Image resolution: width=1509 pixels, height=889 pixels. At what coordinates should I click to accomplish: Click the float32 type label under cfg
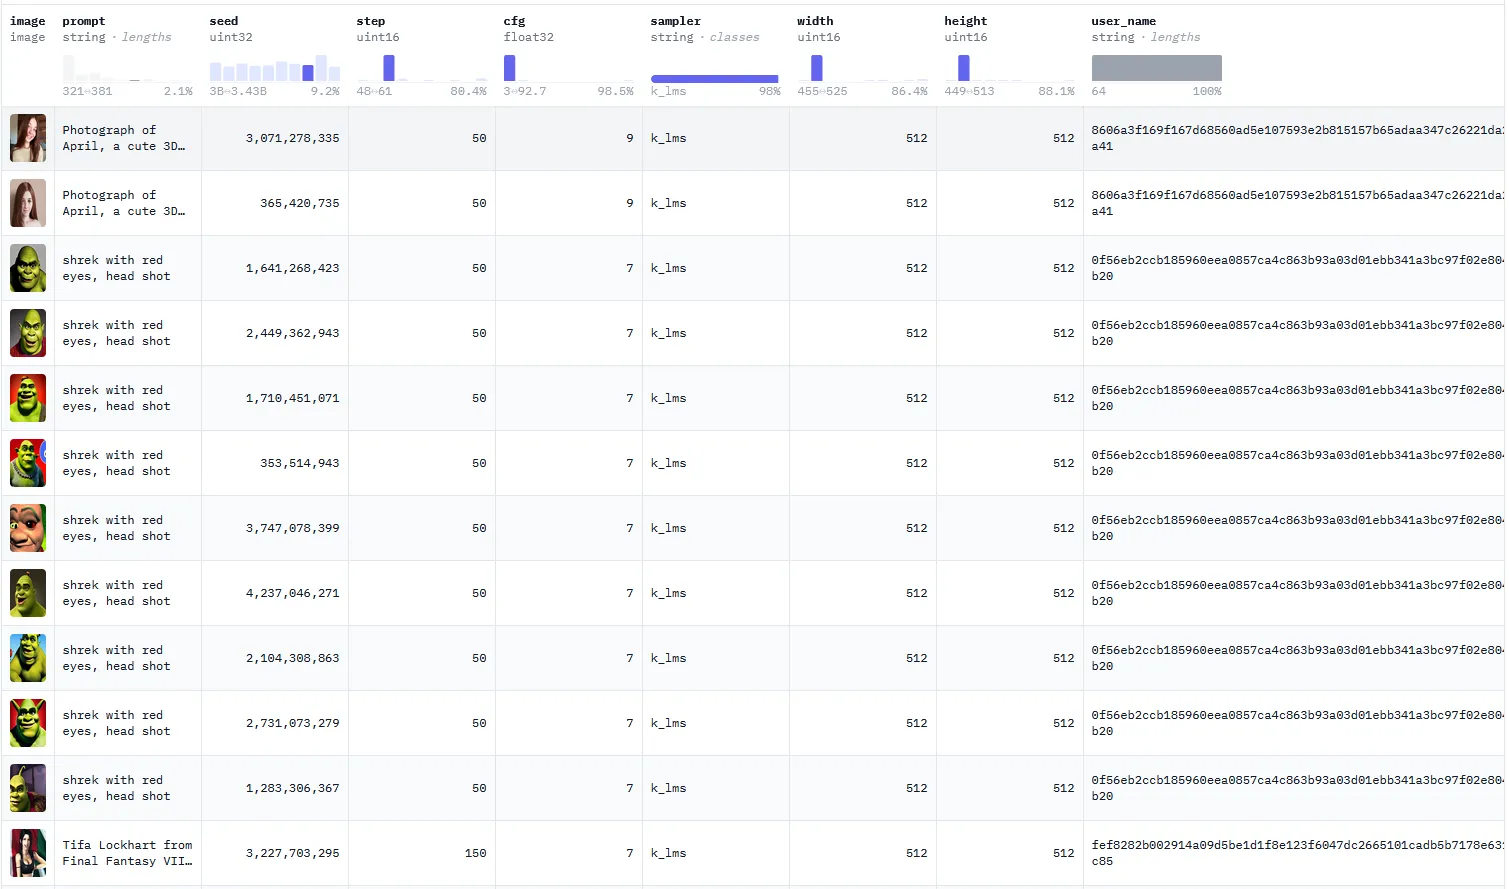point(529,37)
